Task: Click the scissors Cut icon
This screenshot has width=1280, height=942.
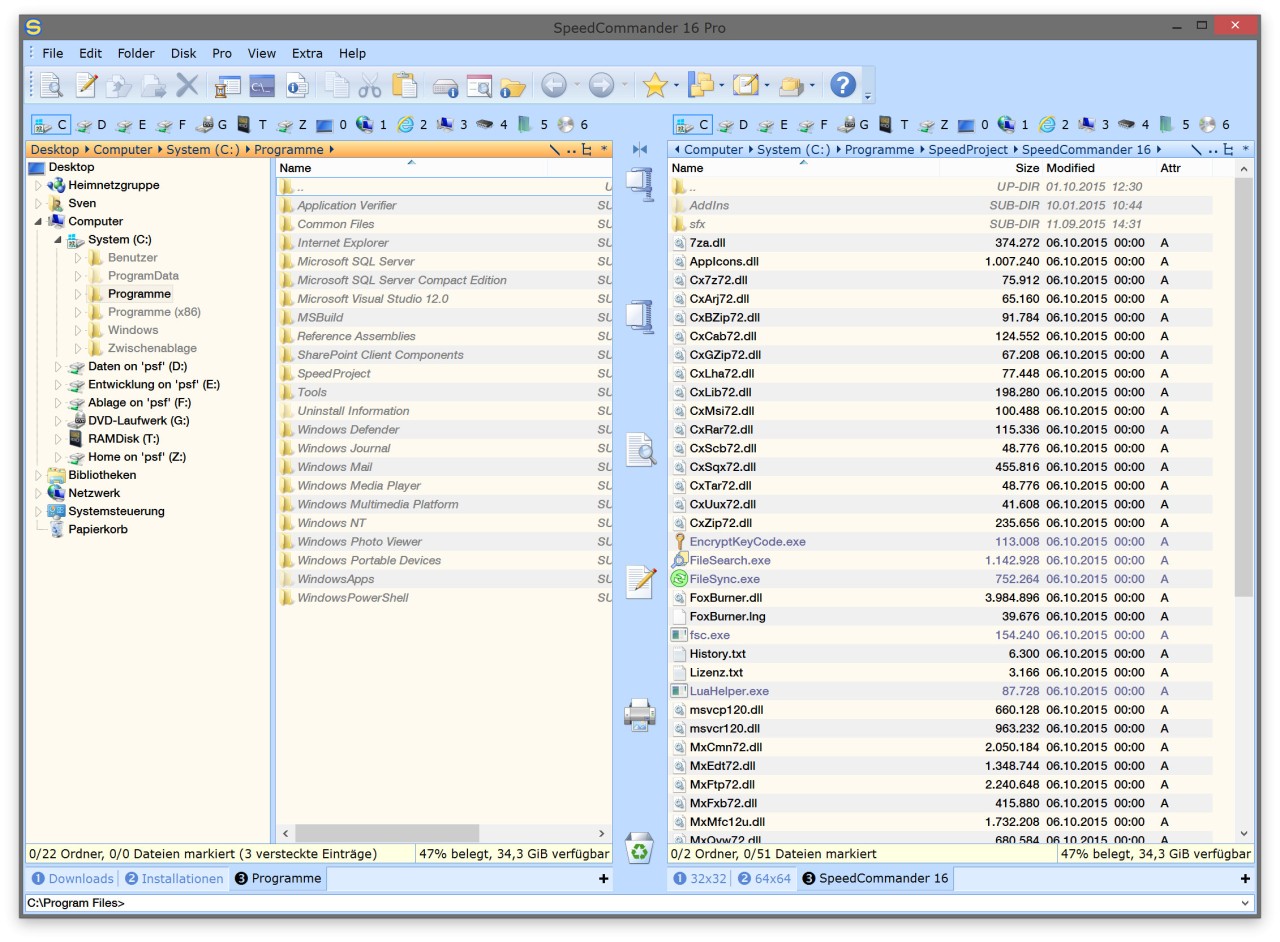Action: click(x=370, y=86)
